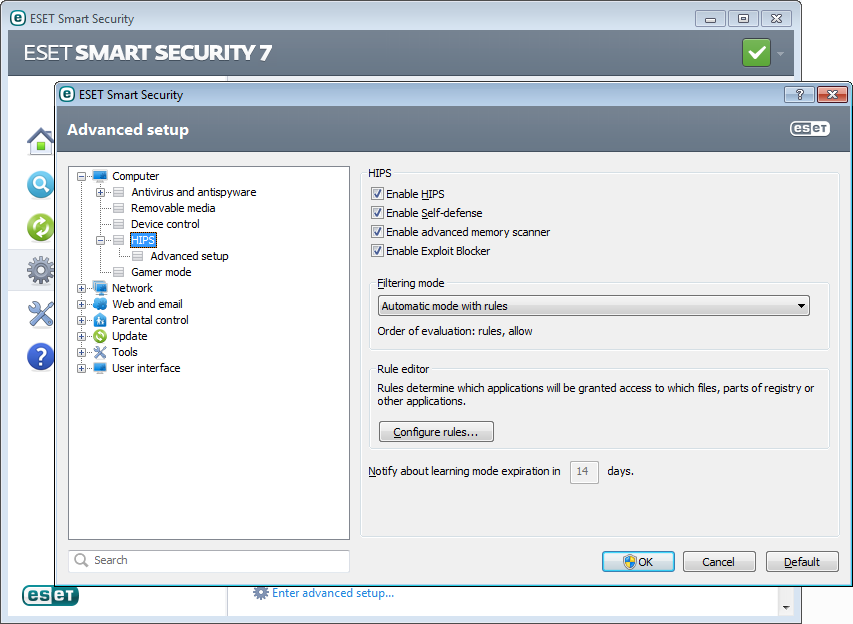Image resolution: width=853 pixels, height=624 pixels.
Task: Select the Setup gear sidebar icon
Action: click(x=40, y=271)
